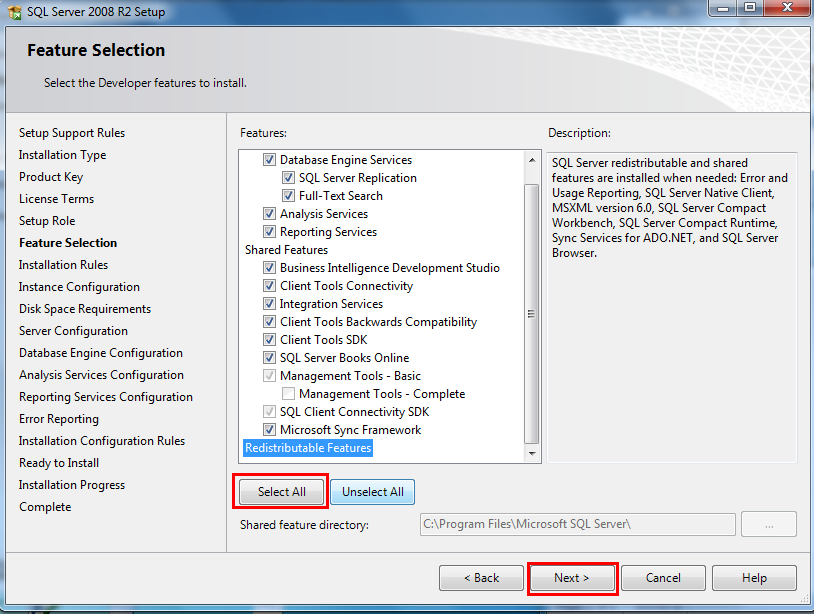Open the Product Key step

click(x=51, y=177)
